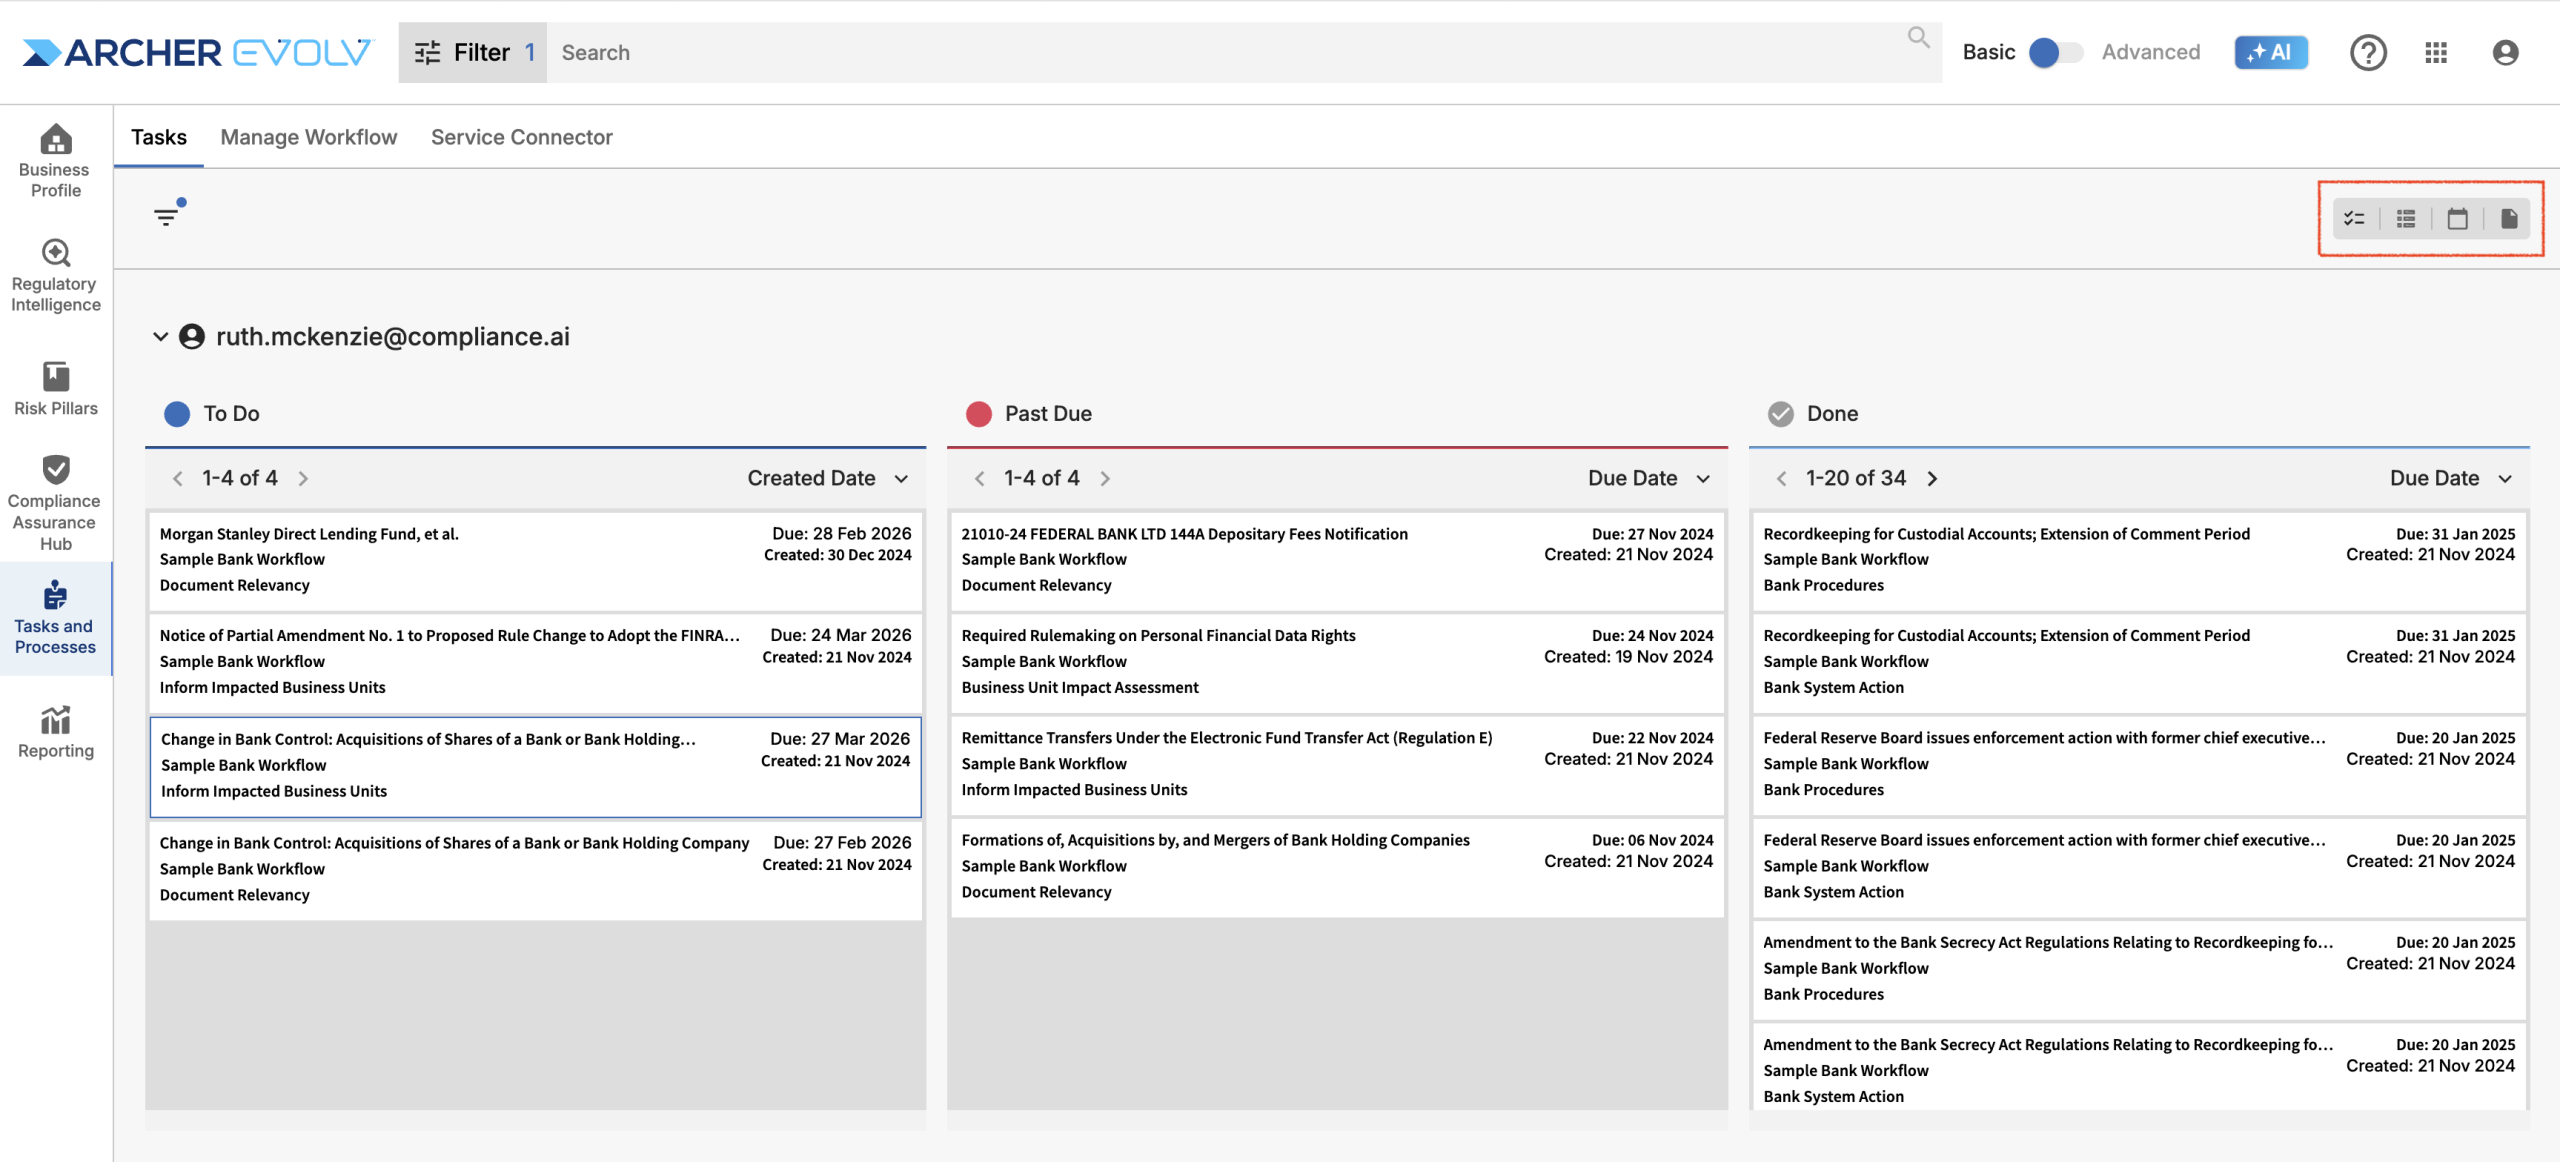Switch to calendar view icon
Screen dimensions: 2560x1162
2457,219
